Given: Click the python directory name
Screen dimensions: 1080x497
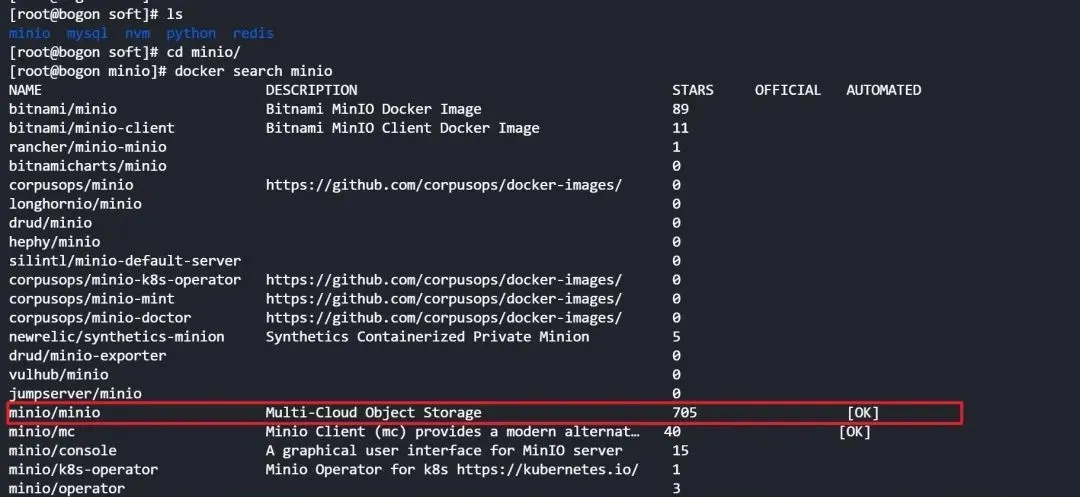Looking at the screenshot, I should [x=191, y=33].
